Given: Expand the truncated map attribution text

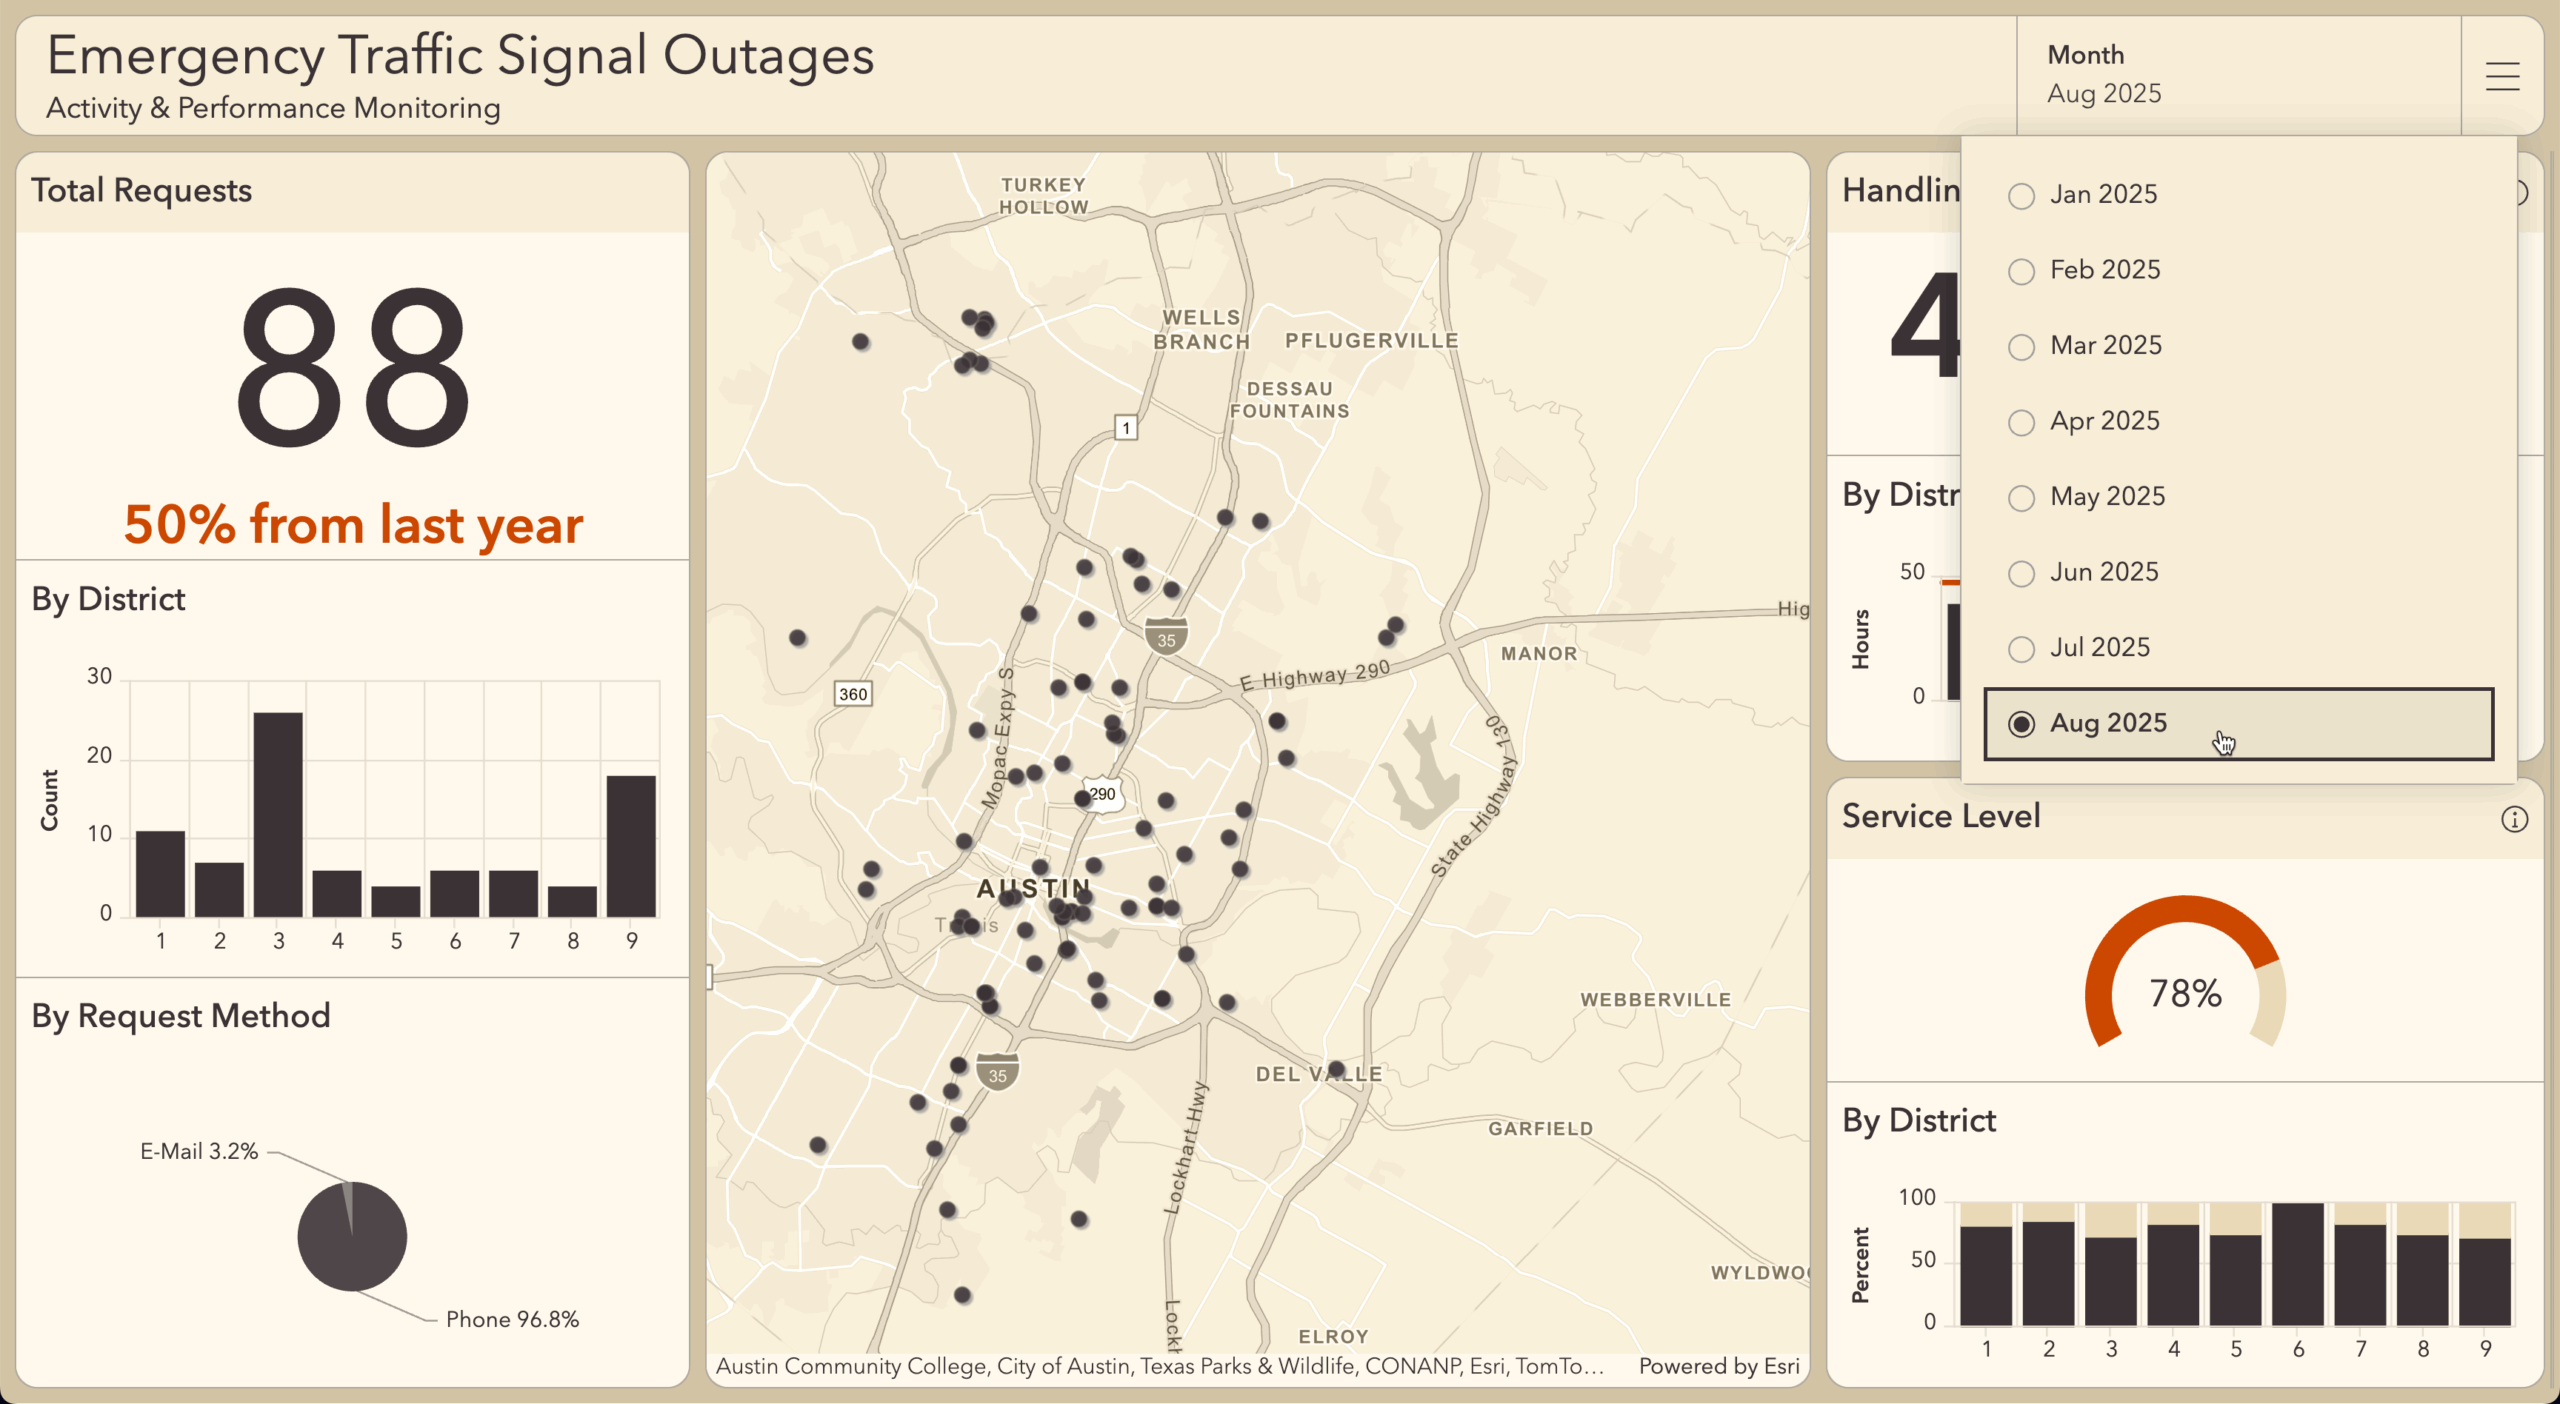Looking at the screenshot, I should pos(1160,1366).
